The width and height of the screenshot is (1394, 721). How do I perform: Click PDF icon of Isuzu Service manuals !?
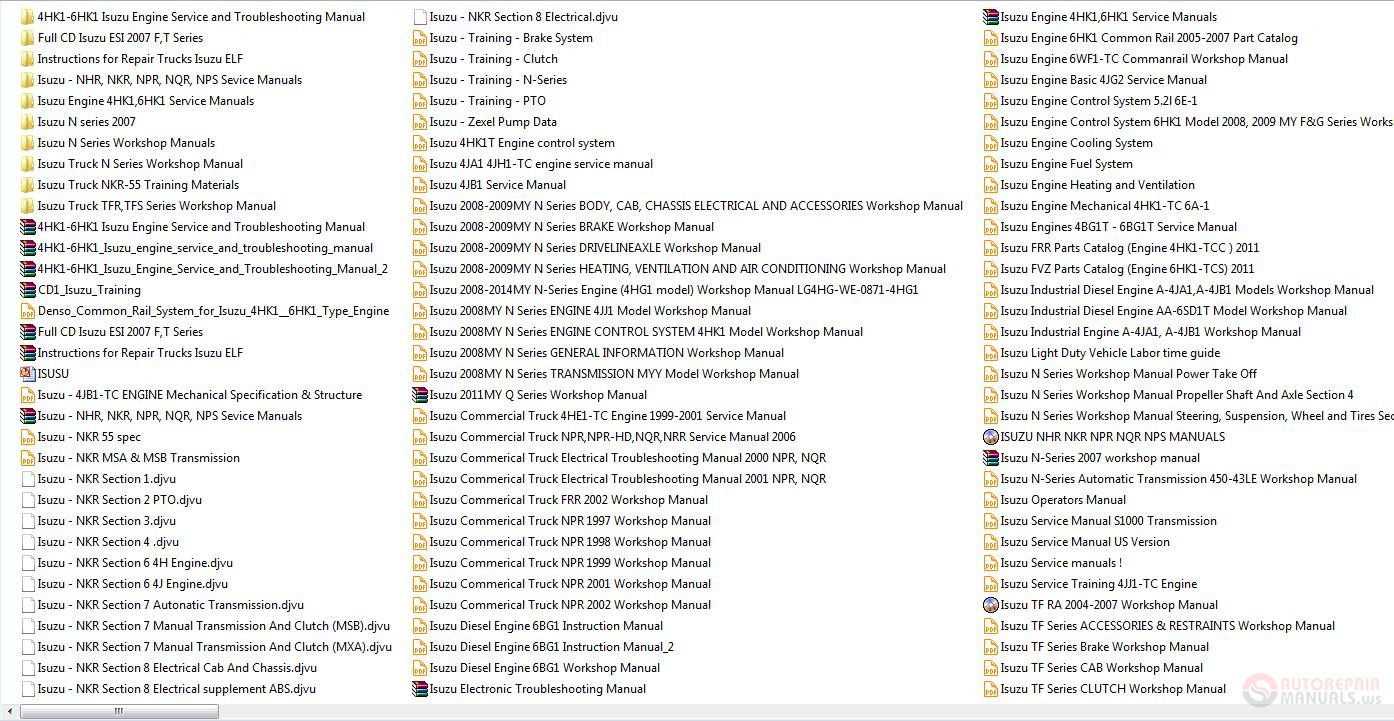click(x=991, y=563)
